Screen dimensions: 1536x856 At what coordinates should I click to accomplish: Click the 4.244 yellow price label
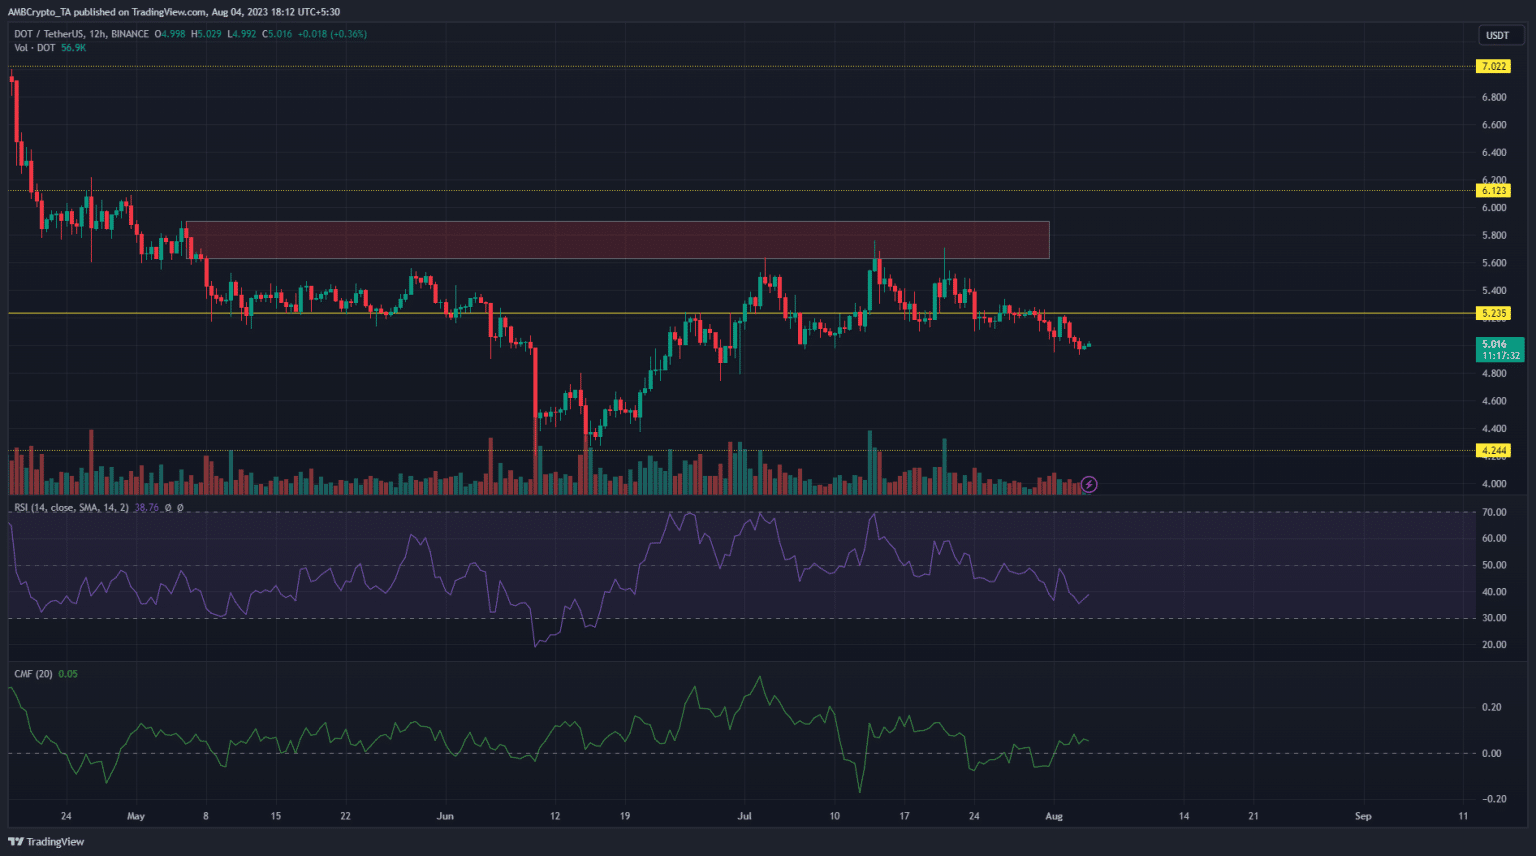1493,450
